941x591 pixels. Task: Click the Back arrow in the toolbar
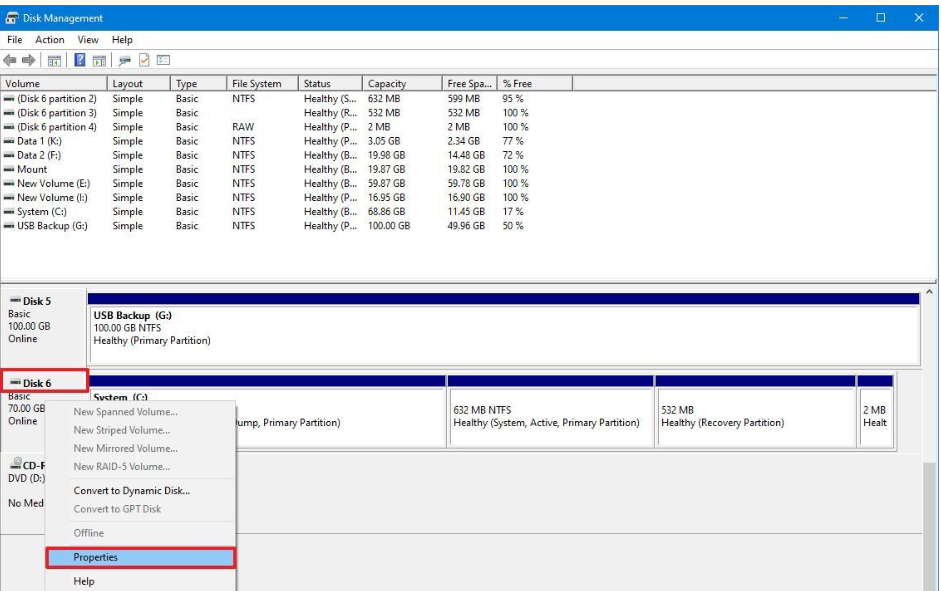click(x=11, y=61)
